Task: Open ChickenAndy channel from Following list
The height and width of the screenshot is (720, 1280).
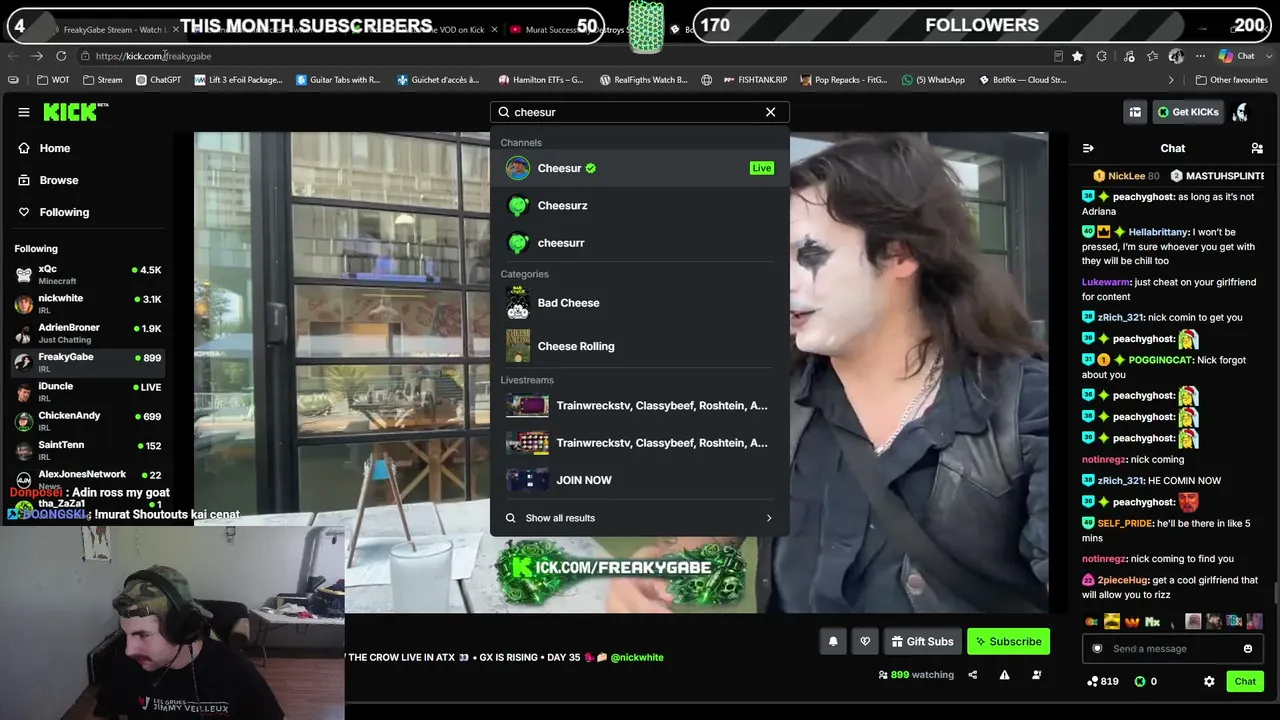Action: (x=88, y=420)
